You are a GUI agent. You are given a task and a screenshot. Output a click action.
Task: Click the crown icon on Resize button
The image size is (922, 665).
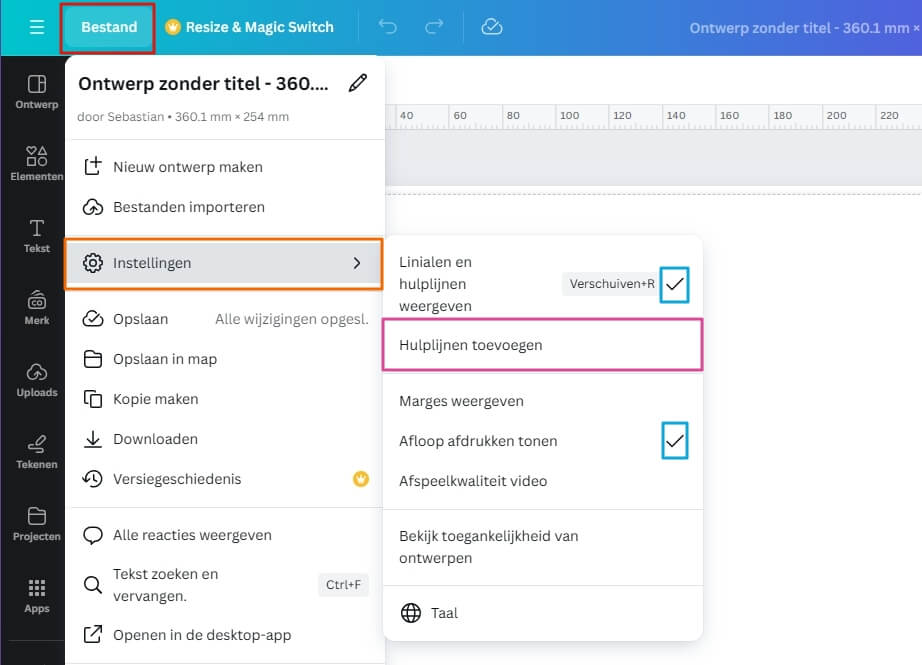click(172, 27)
